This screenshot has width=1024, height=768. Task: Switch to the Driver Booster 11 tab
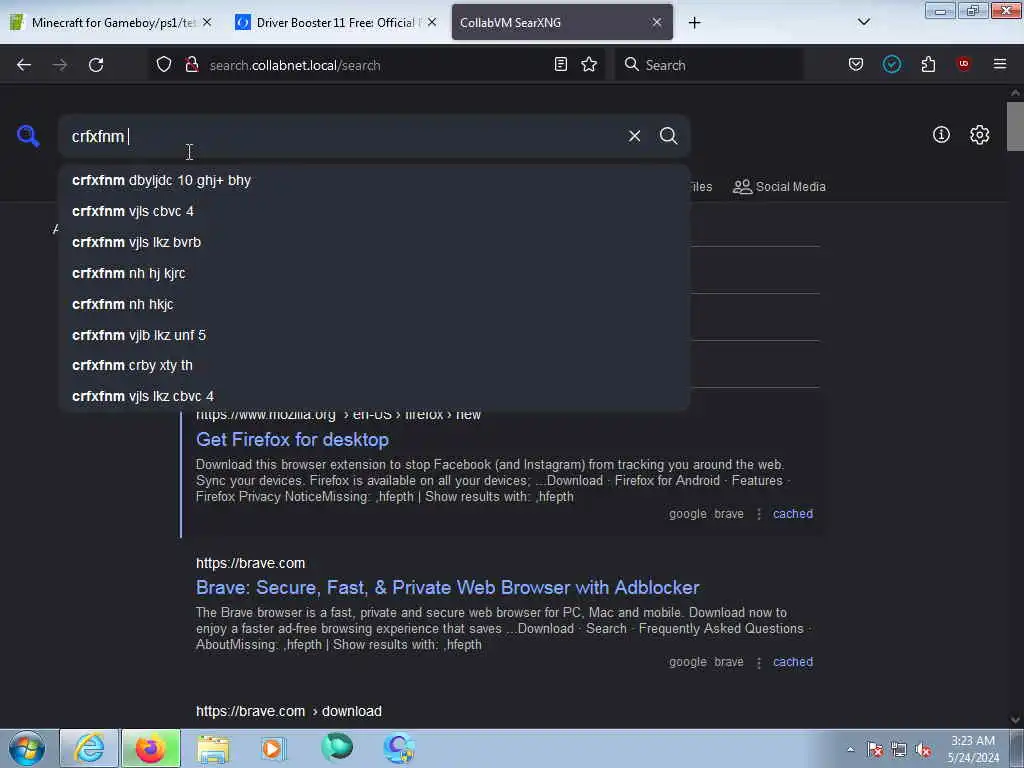(x=336, y=22)
